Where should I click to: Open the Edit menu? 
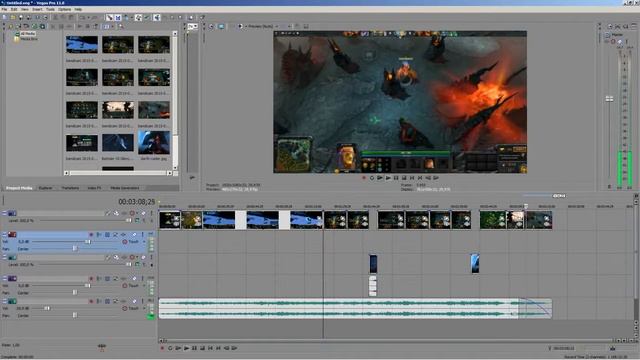[x=14, y=9]
